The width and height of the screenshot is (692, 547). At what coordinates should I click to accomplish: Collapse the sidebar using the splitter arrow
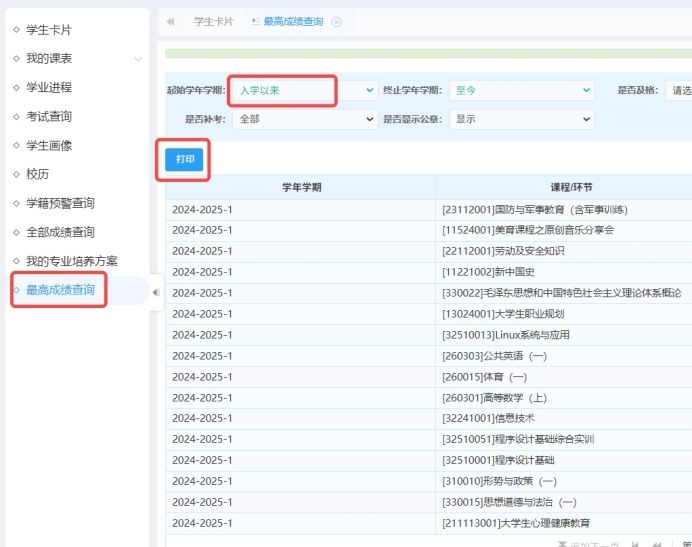tap(156, 292)
